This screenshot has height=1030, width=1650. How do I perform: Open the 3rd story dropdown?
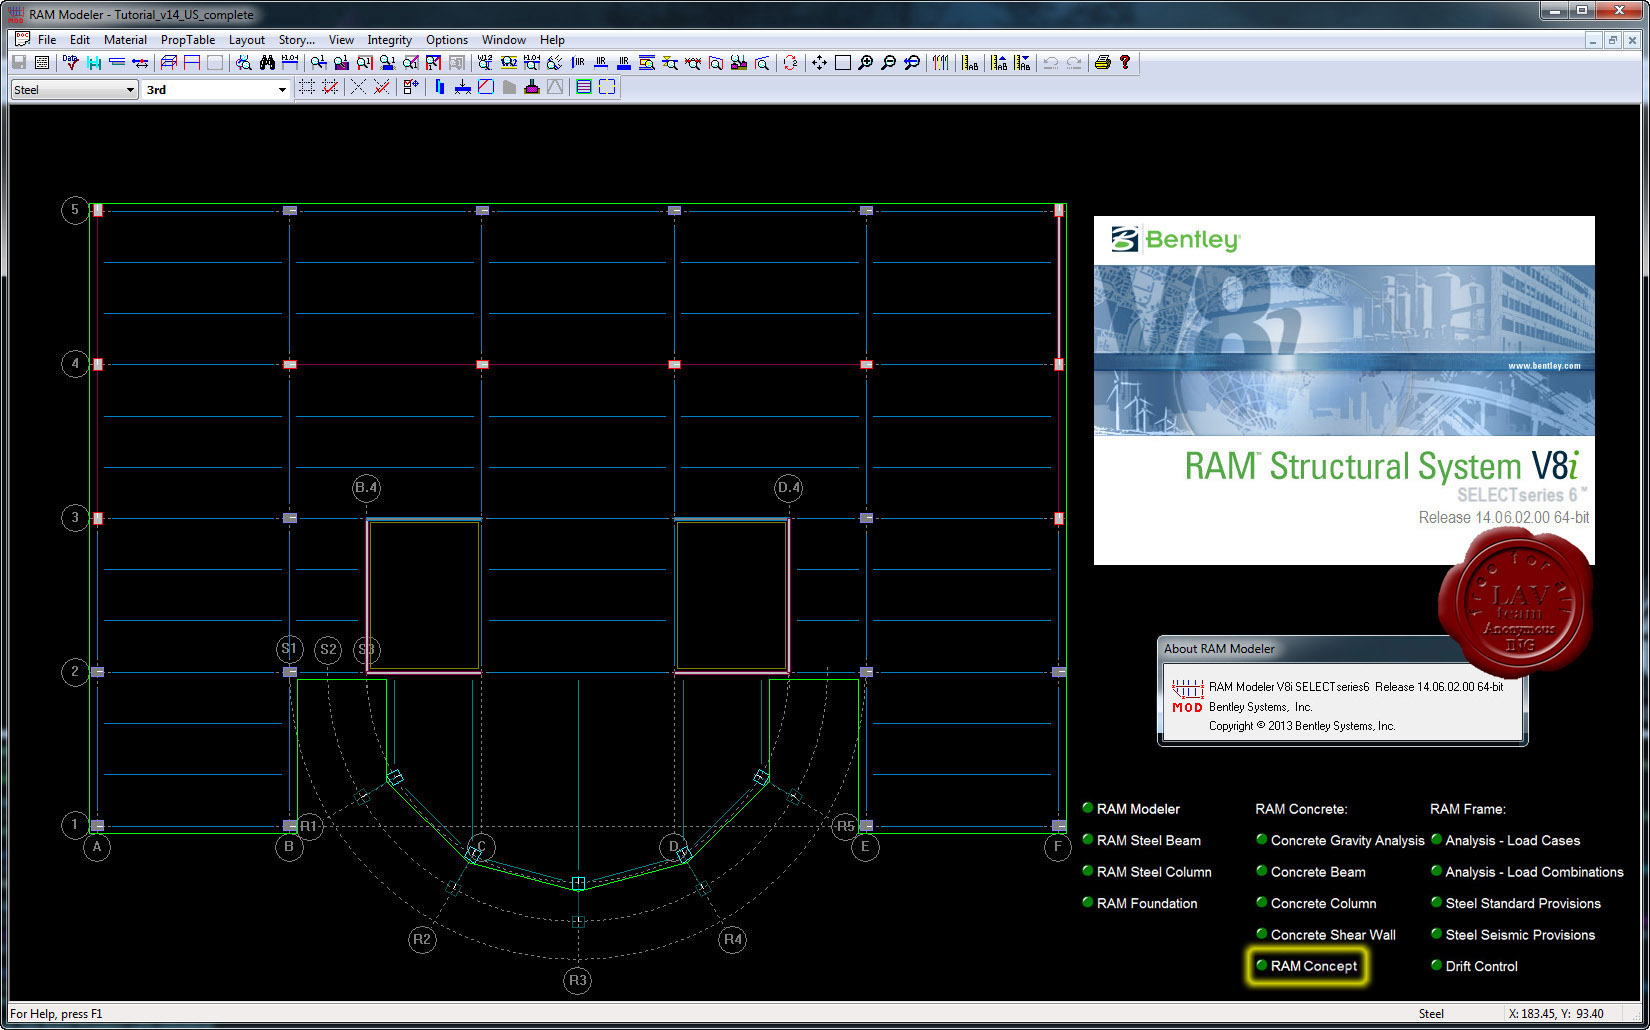pos(216,90)
